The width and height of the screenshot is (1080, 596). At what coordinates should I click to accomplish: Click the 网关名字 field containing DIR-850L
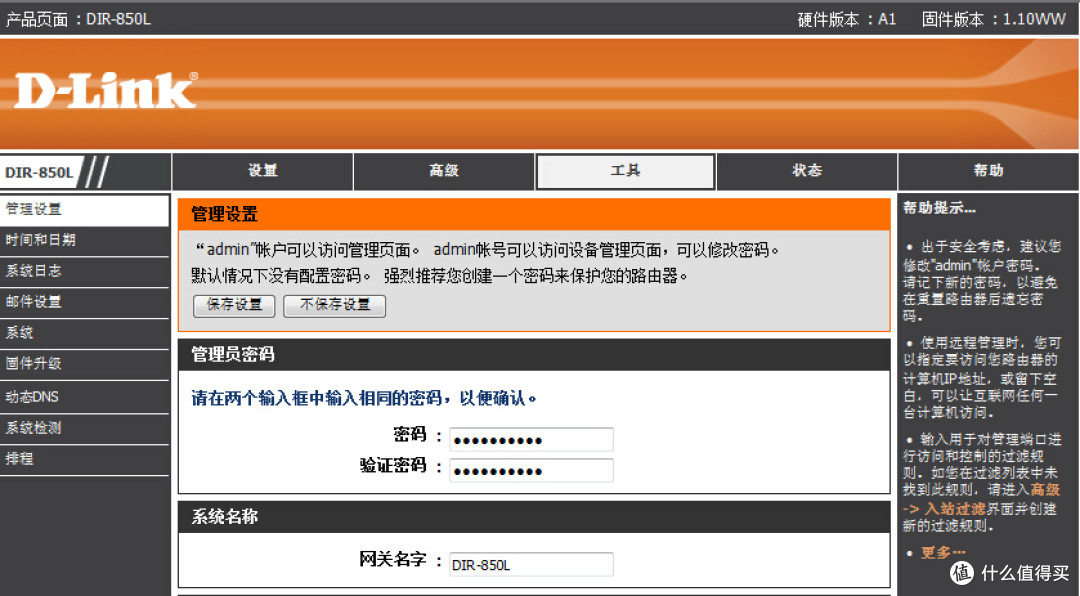531,564
